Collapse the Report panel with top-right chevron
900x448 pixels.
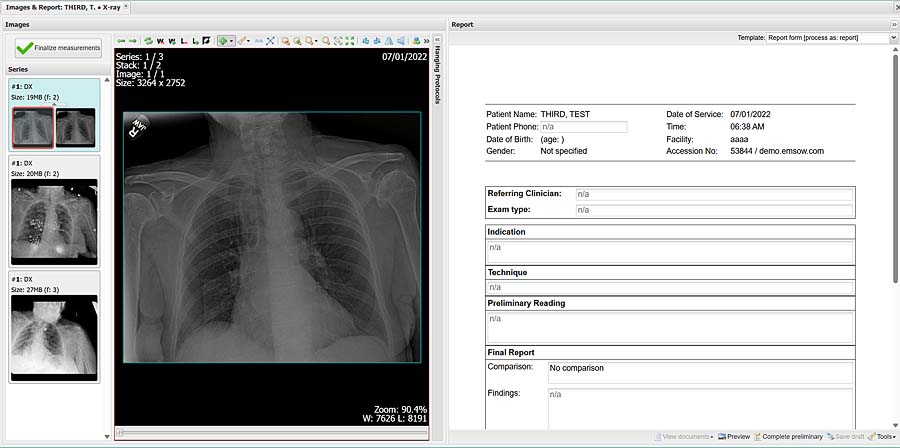[894, 25]
